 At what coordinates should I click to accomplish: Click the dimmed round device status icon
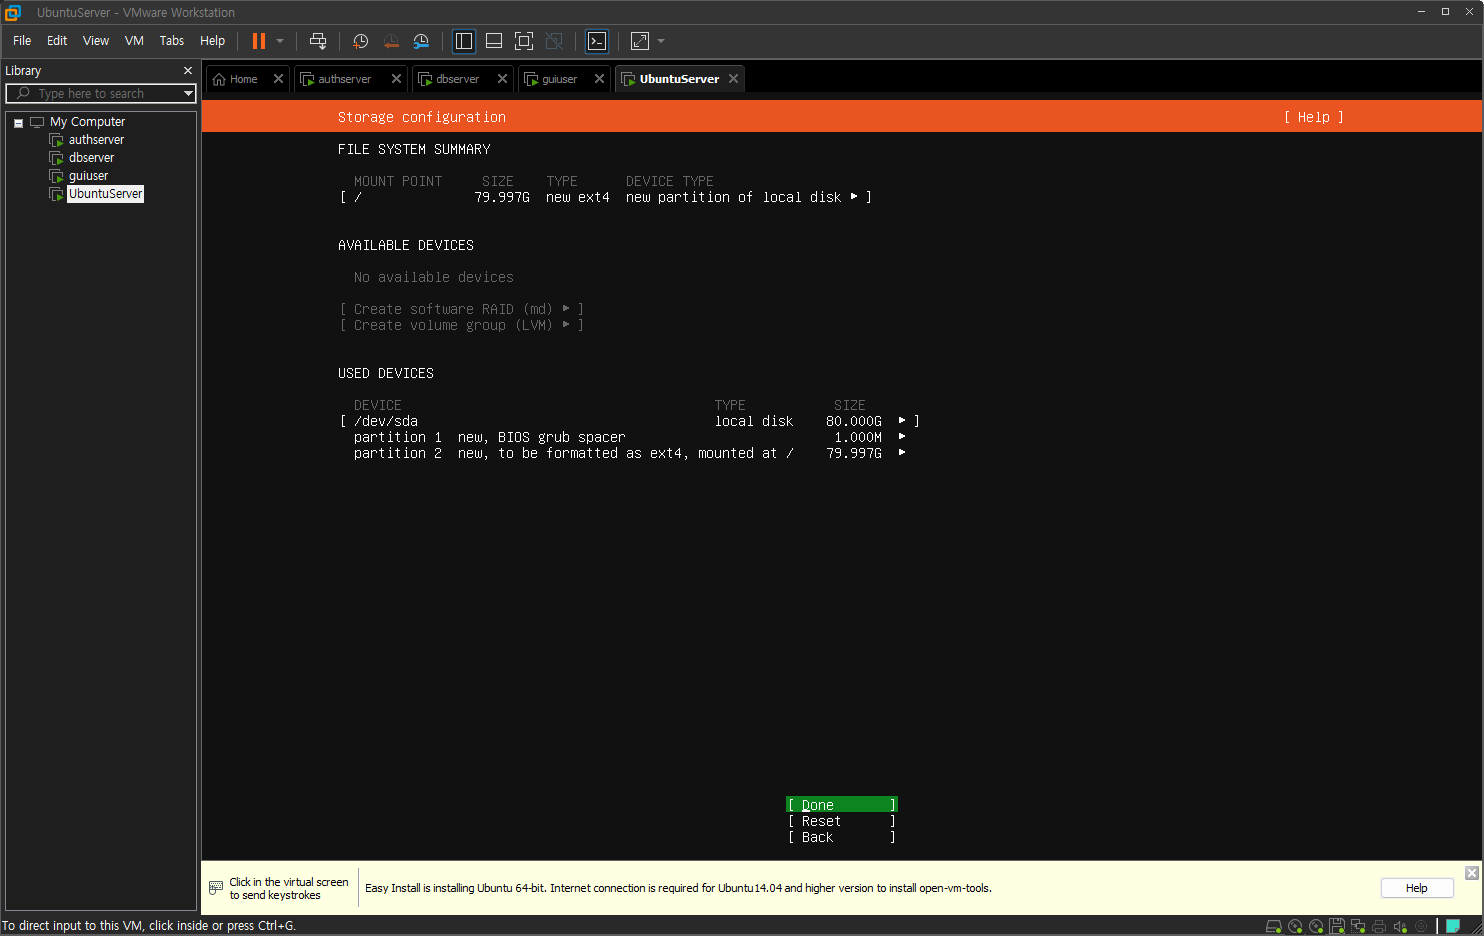[1421, 926]
